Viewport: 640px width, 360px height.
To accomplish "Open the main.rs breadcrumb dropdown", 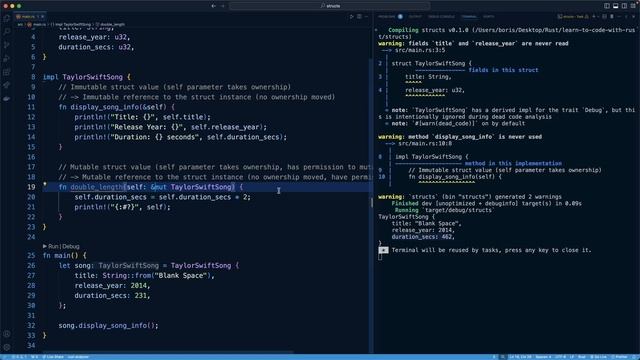I will [x=37, y=24].
